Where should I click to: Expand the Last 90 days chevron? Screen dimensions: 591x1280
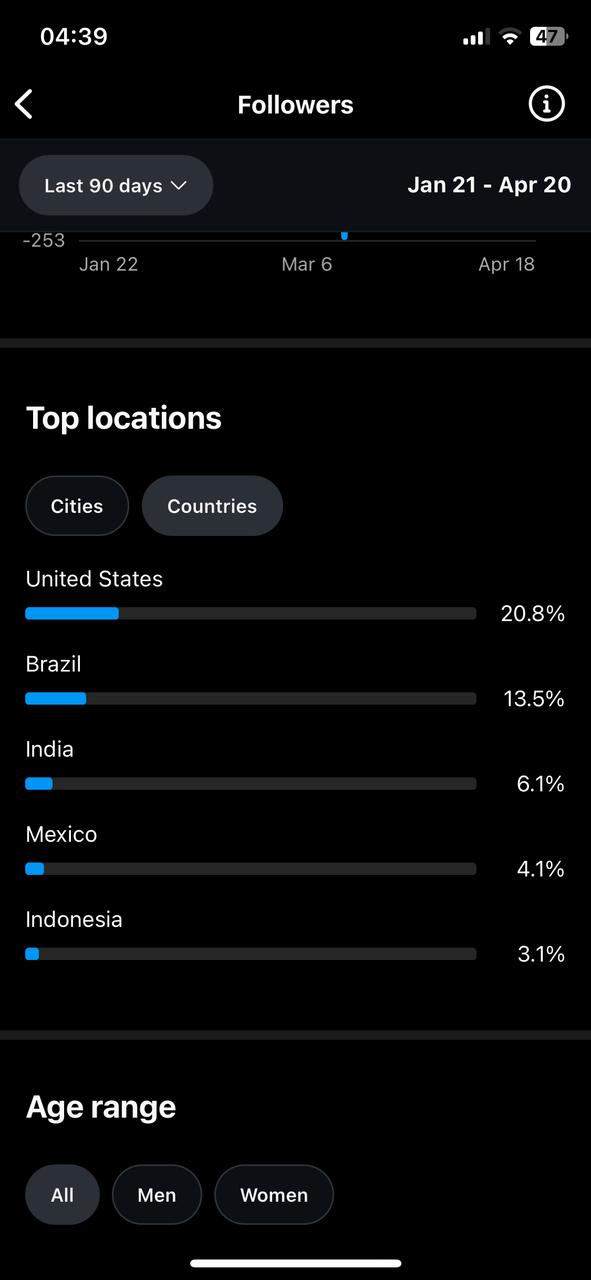[x=180, y=186]
